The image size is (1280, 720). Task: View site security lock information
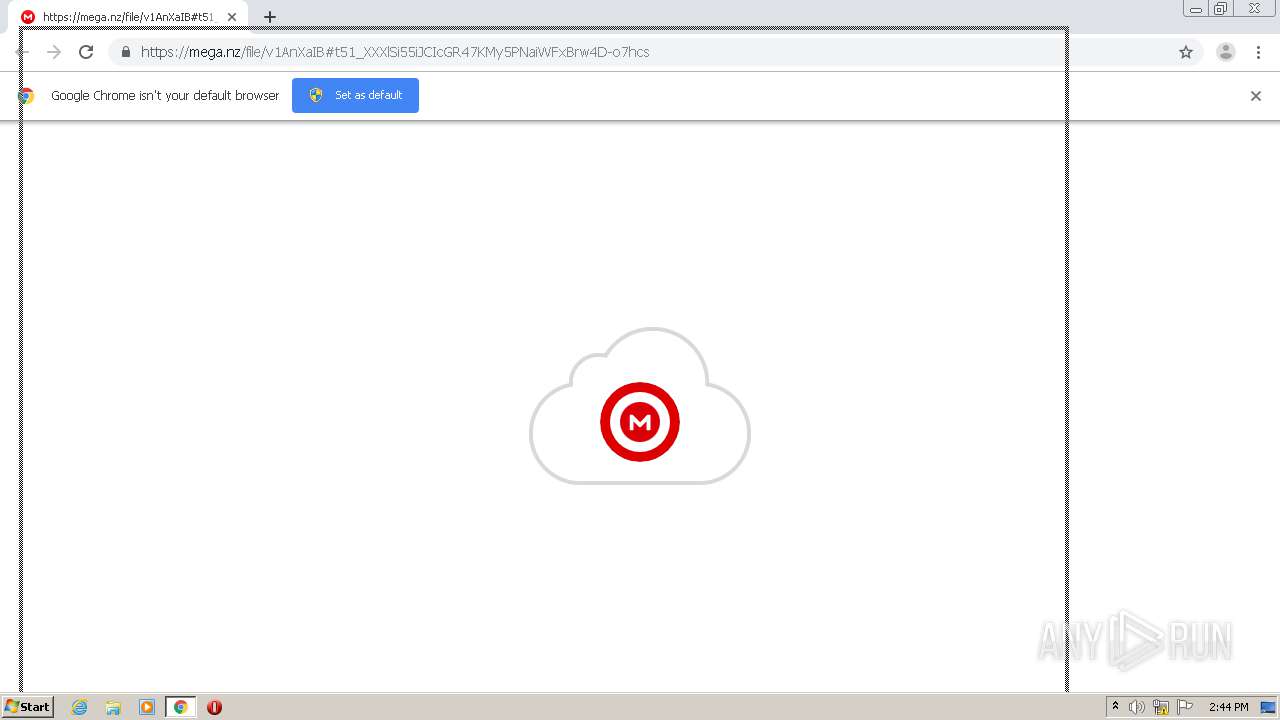coord(126,52)
